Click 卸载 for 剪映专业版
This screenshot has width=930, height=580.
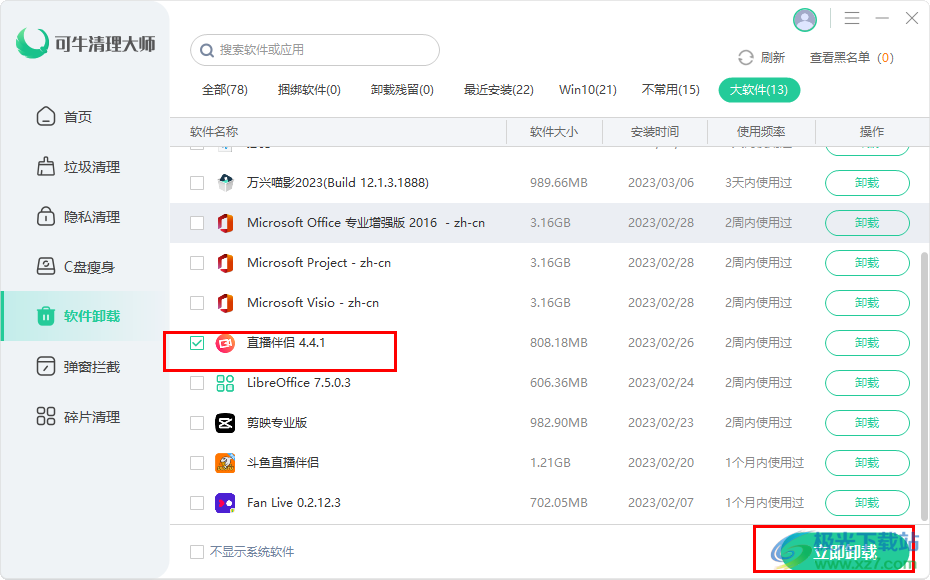[x=867, y=423]
